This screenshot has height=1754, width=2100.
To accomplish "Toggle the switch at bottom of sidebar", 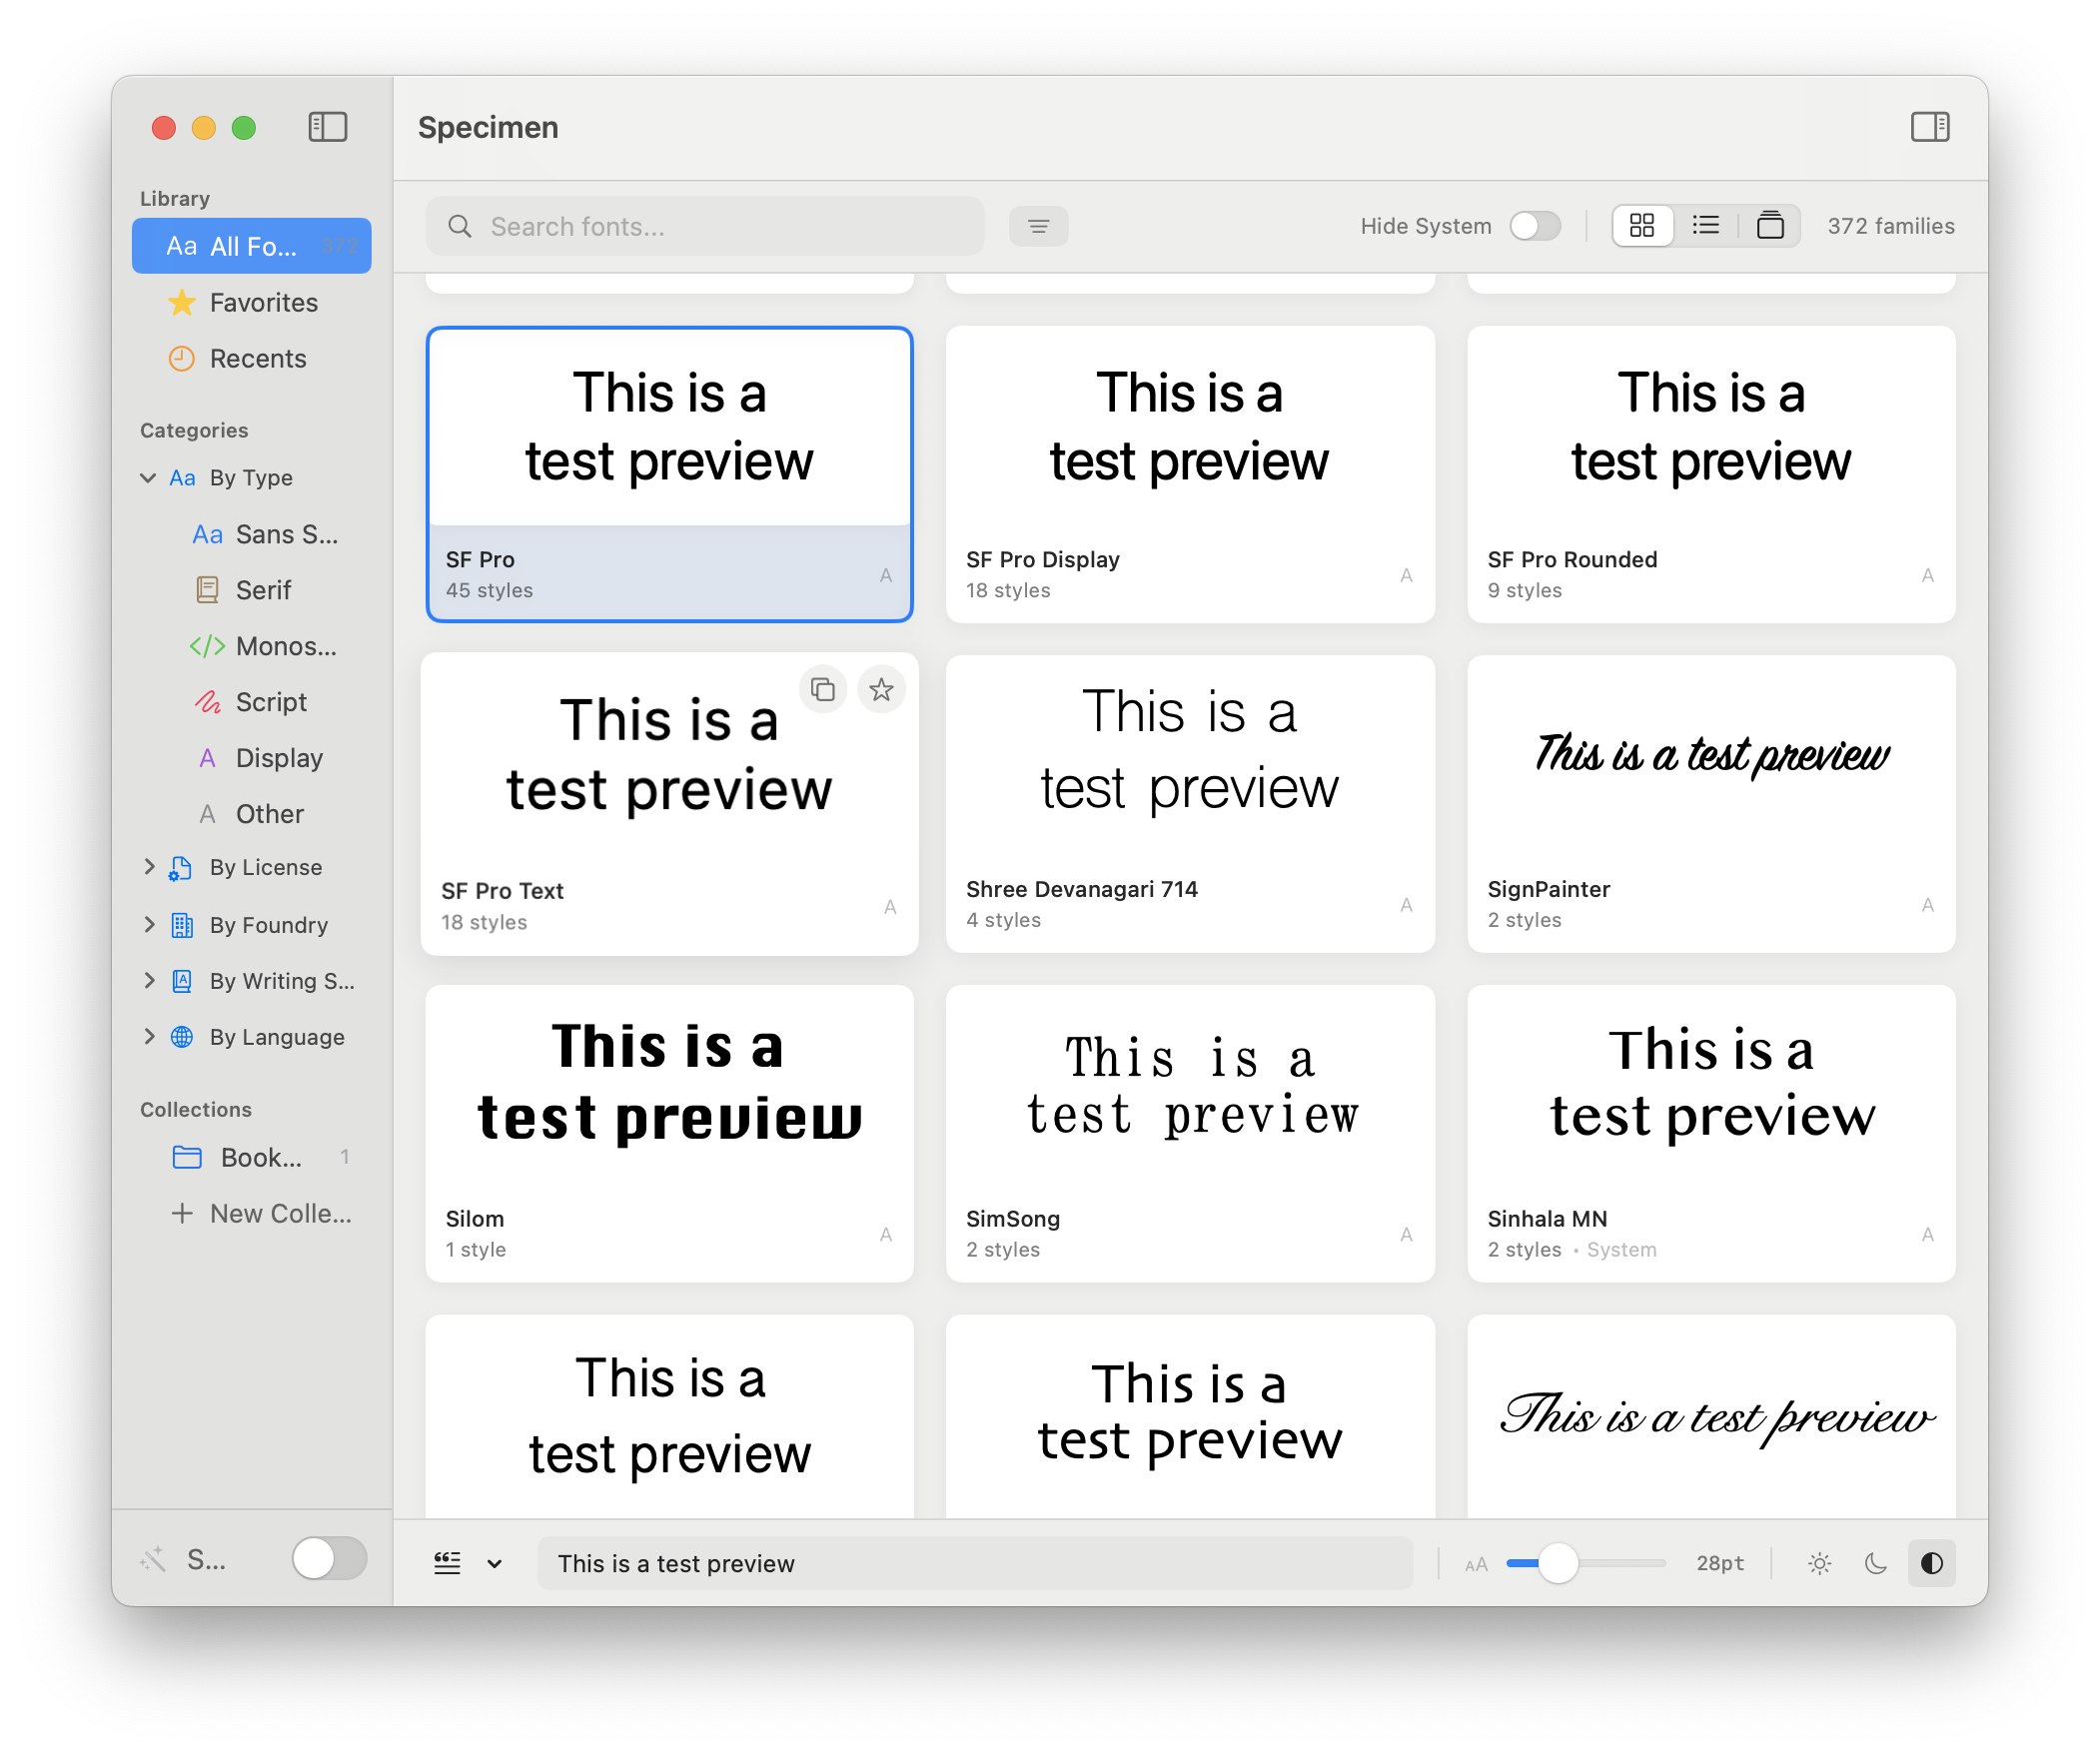I will 329,1558.
